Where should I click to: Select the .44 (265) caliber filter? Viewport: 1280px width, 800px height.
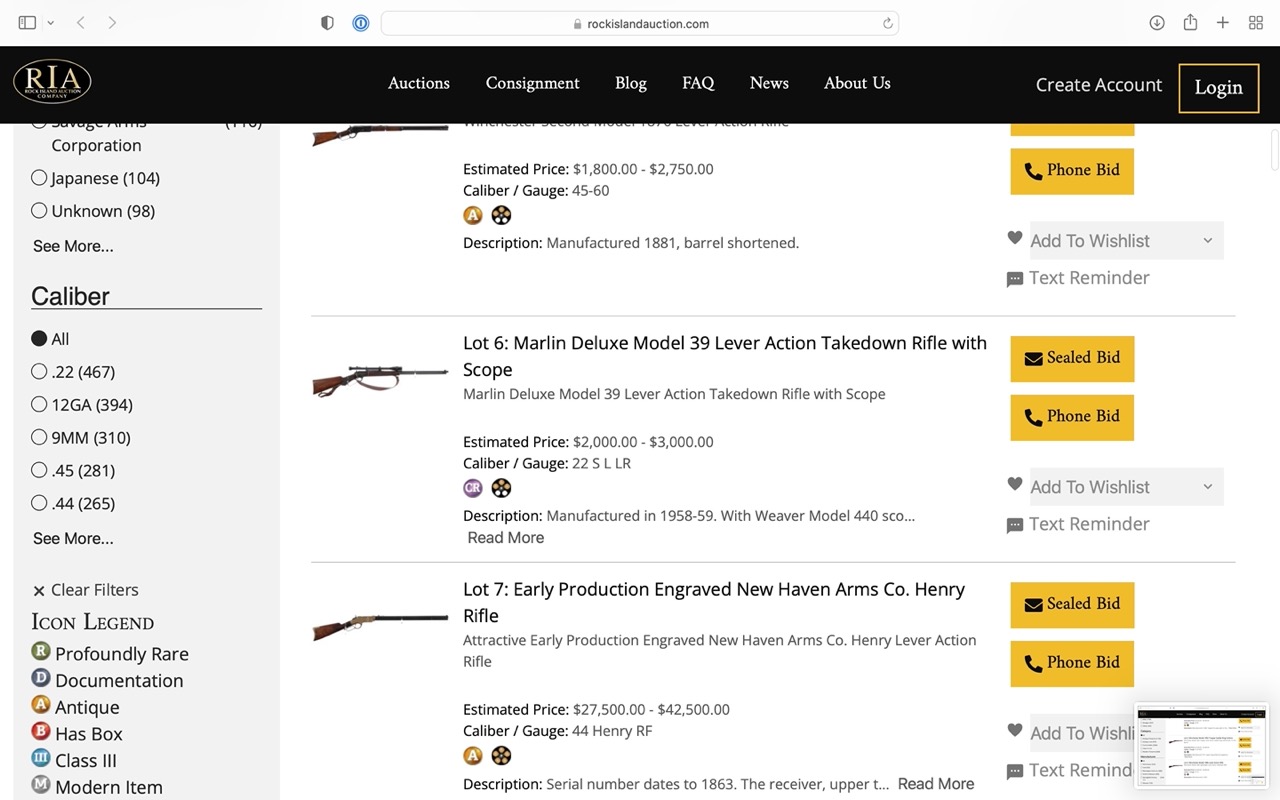[x=39, y=503]
